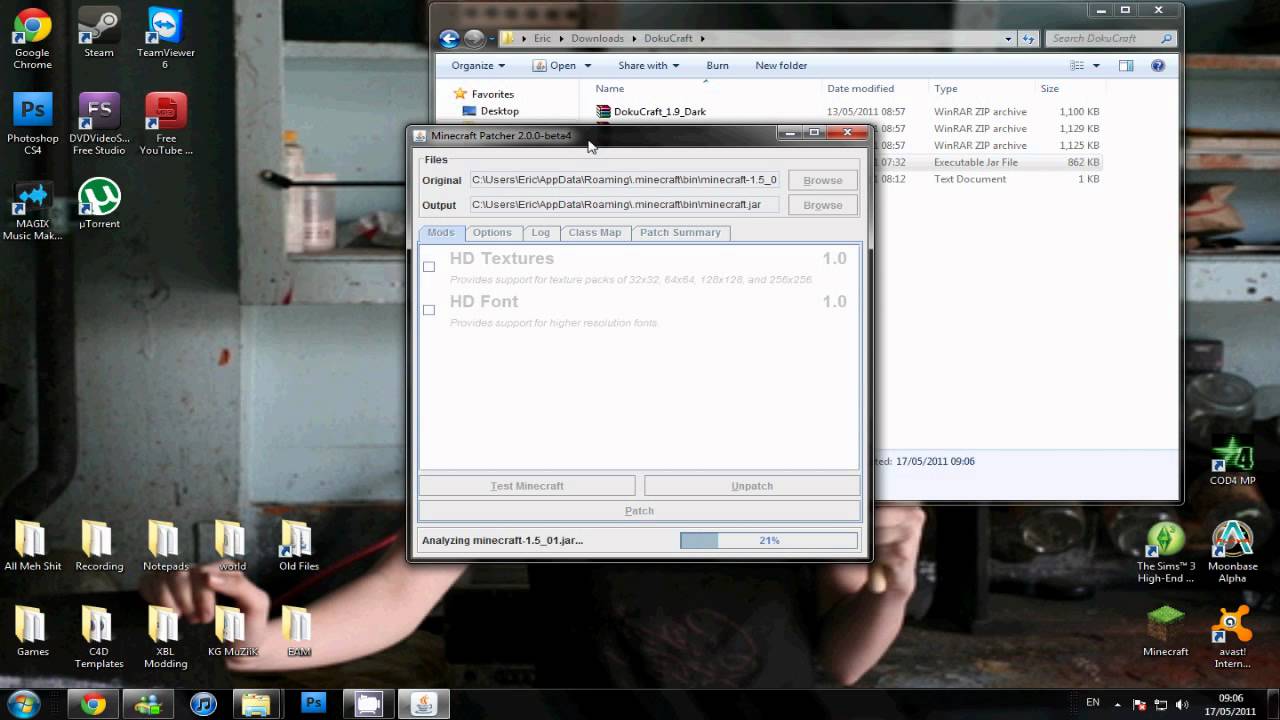Click the Original file path field
1280x720 pixels.
625,180
